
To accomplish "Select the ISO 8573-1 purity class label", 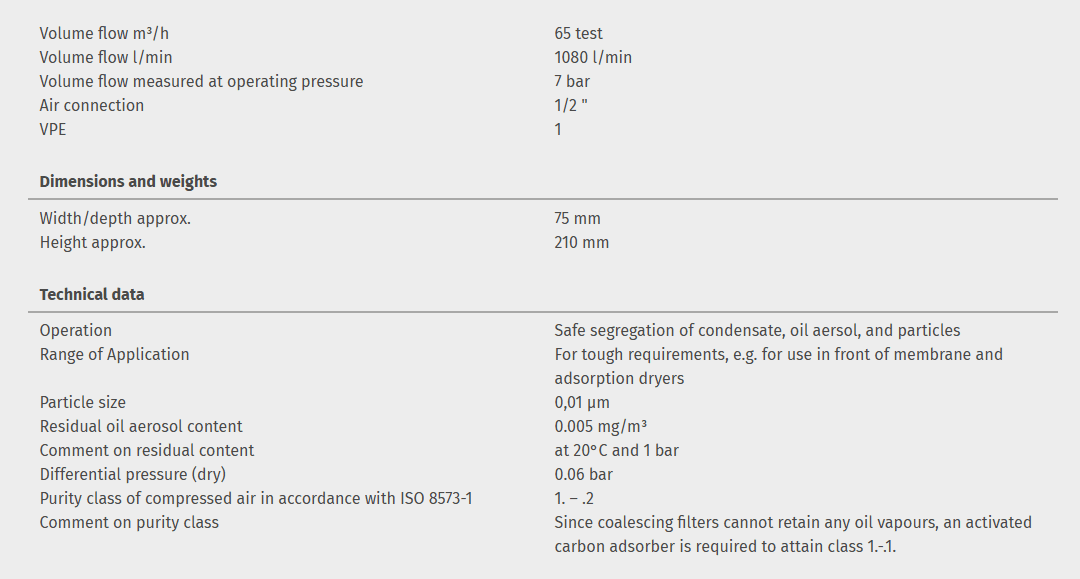I will (256, 498).
